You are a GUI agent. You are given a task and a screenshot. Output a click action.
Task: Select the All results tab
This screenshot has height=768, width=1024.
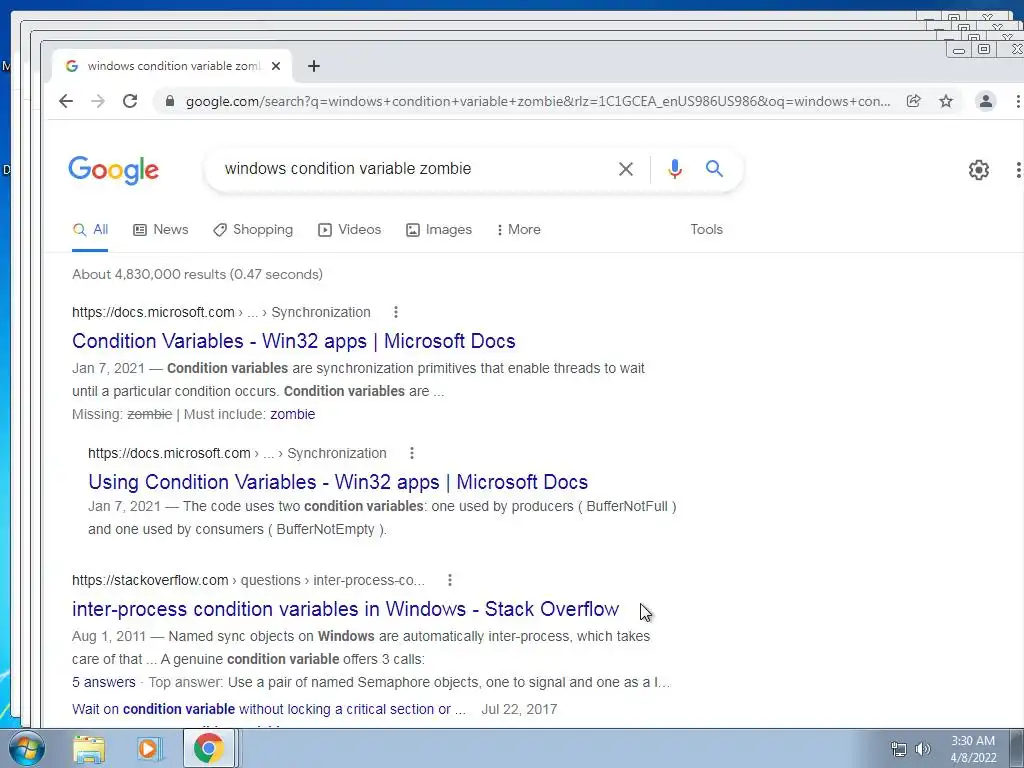click(91, 229)
